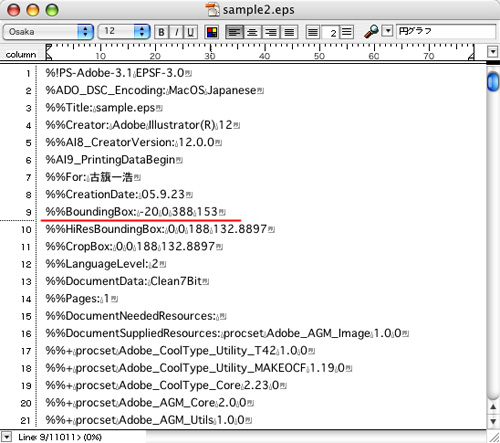Toggle Underline text formatting
The width and height of the screenshot is (500, 443).
click(x=190, y=32)
